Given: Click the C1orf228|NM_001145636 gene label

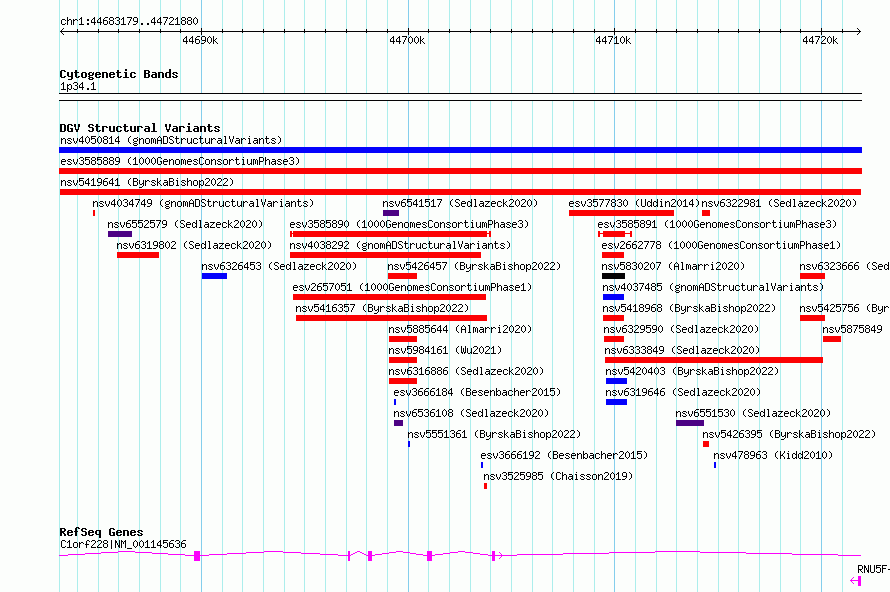Looking at the screenshot, I should coord(123,544).
